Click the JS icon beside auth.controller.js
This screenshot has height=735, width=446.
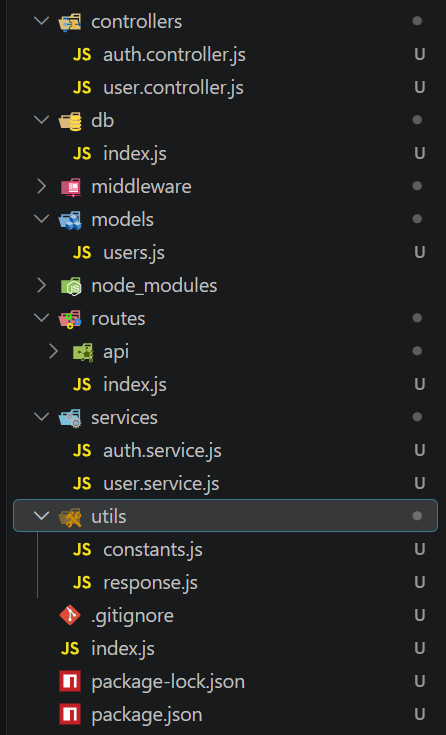82,55
